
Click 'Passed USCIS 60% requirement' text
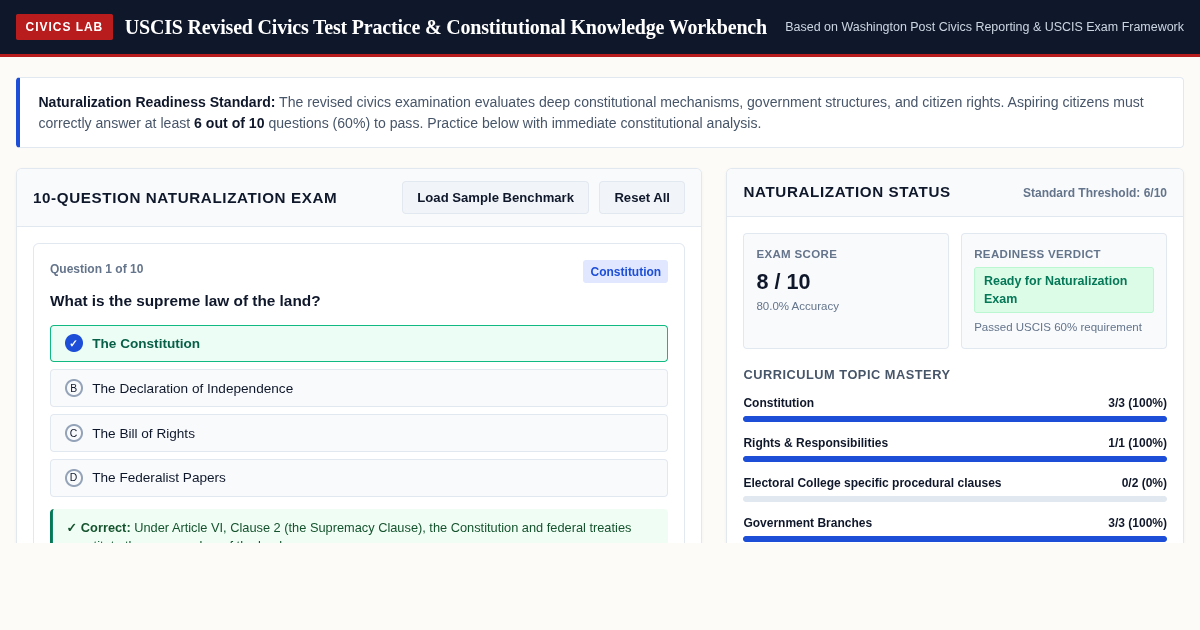(x=1058, y=327)
